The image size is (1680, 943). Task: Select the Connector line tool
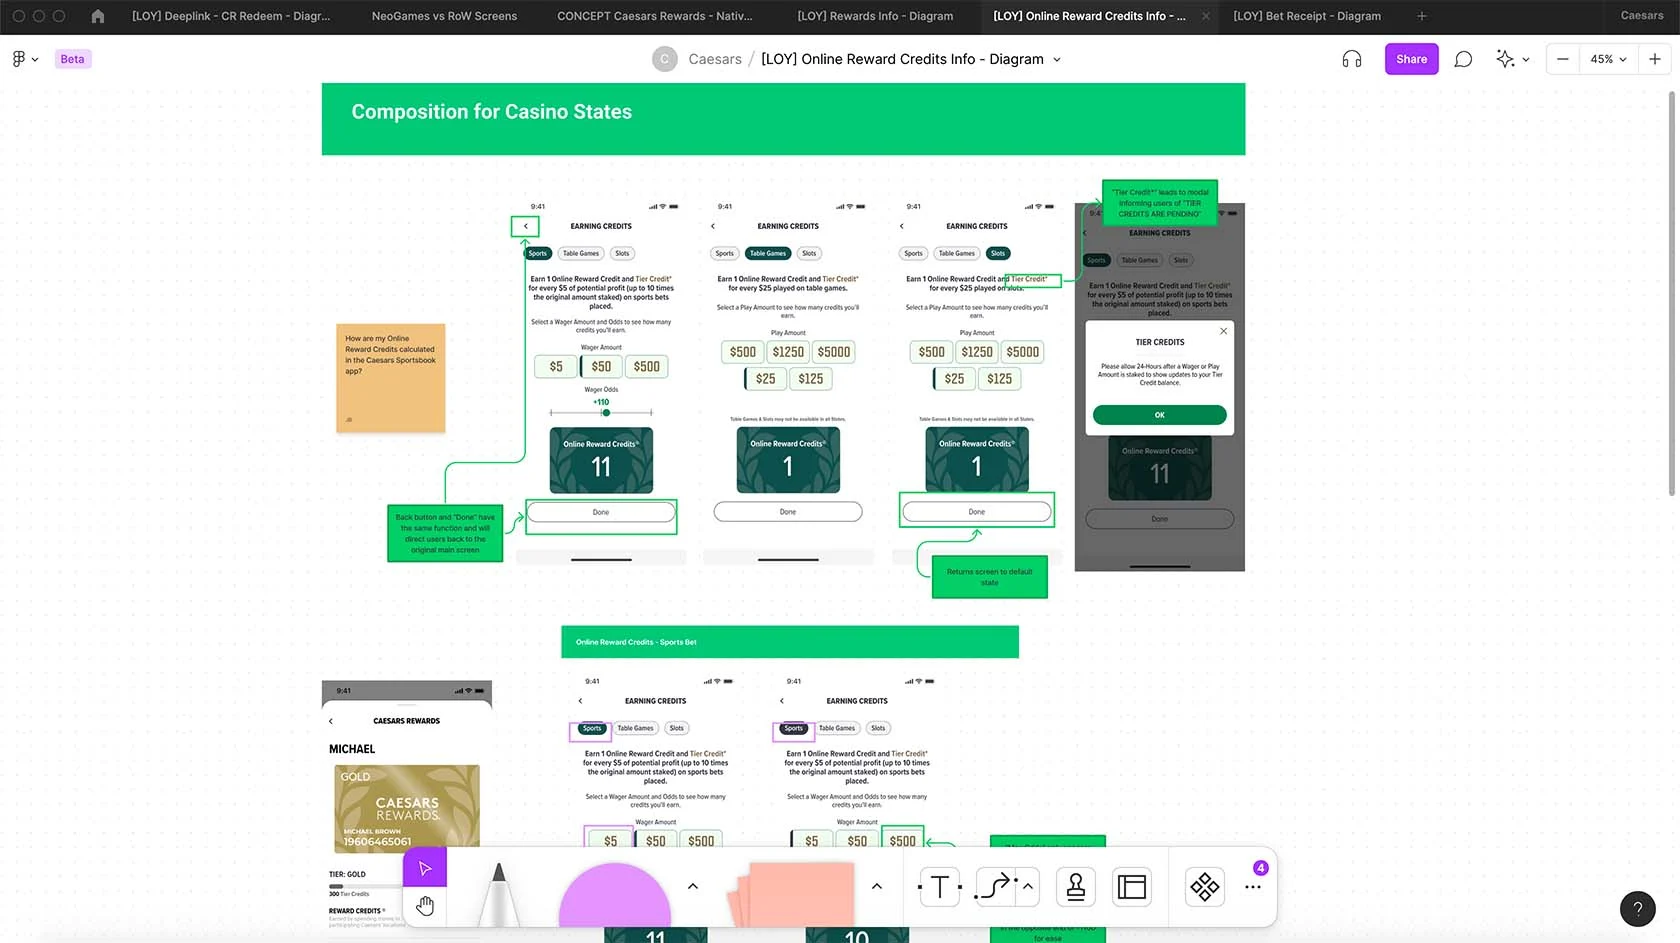[x=996, y=887]
